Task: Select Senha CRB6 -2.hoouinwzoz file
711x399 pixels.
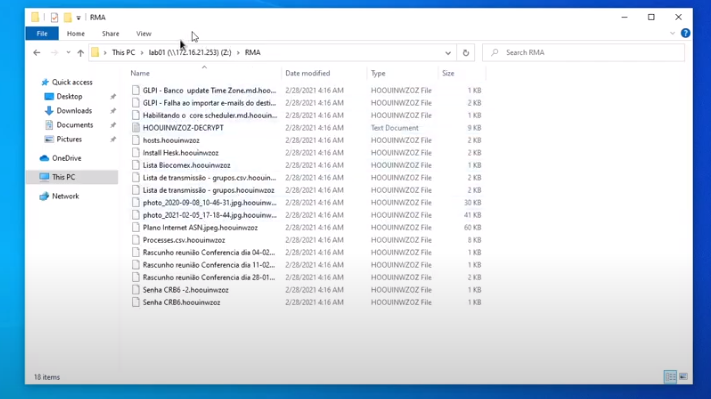Action: coord(185,290)
